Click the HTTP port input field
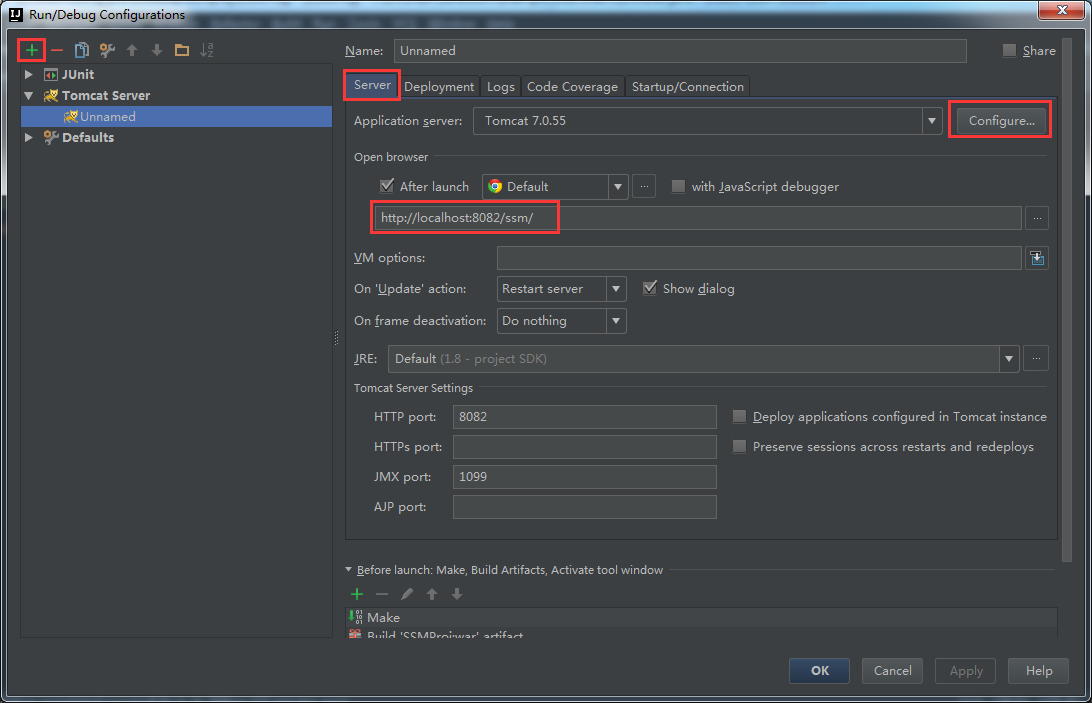 click(584, 417)
